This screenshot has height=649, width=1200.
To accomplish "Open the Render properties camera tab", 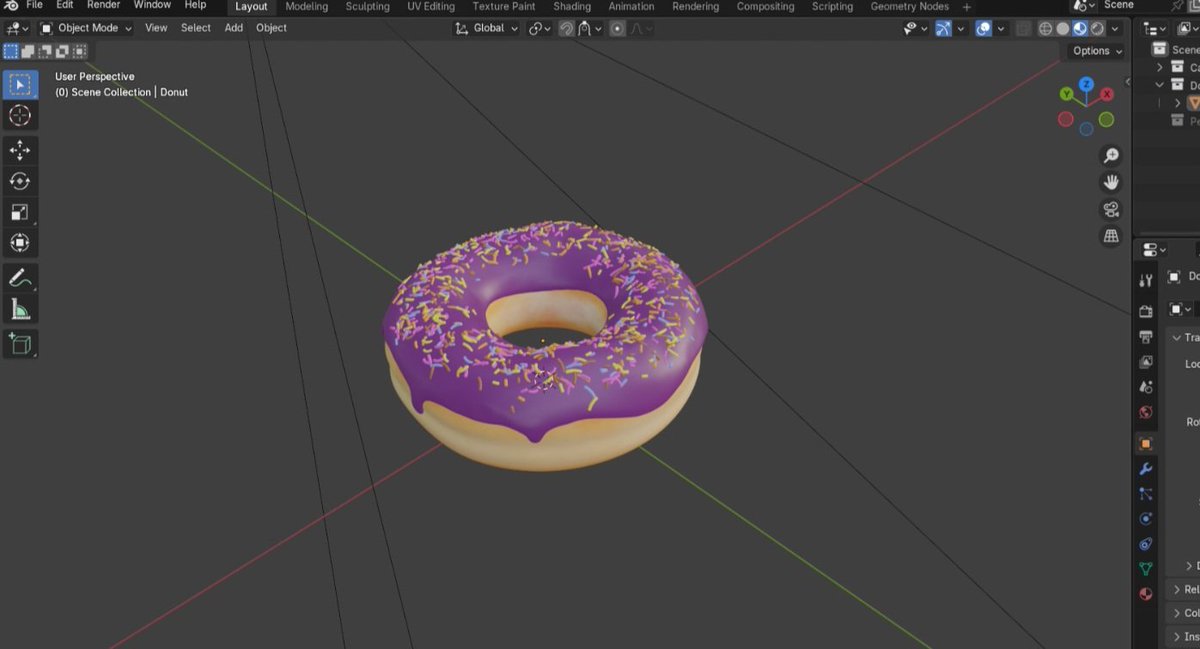I will [1145, 310].
